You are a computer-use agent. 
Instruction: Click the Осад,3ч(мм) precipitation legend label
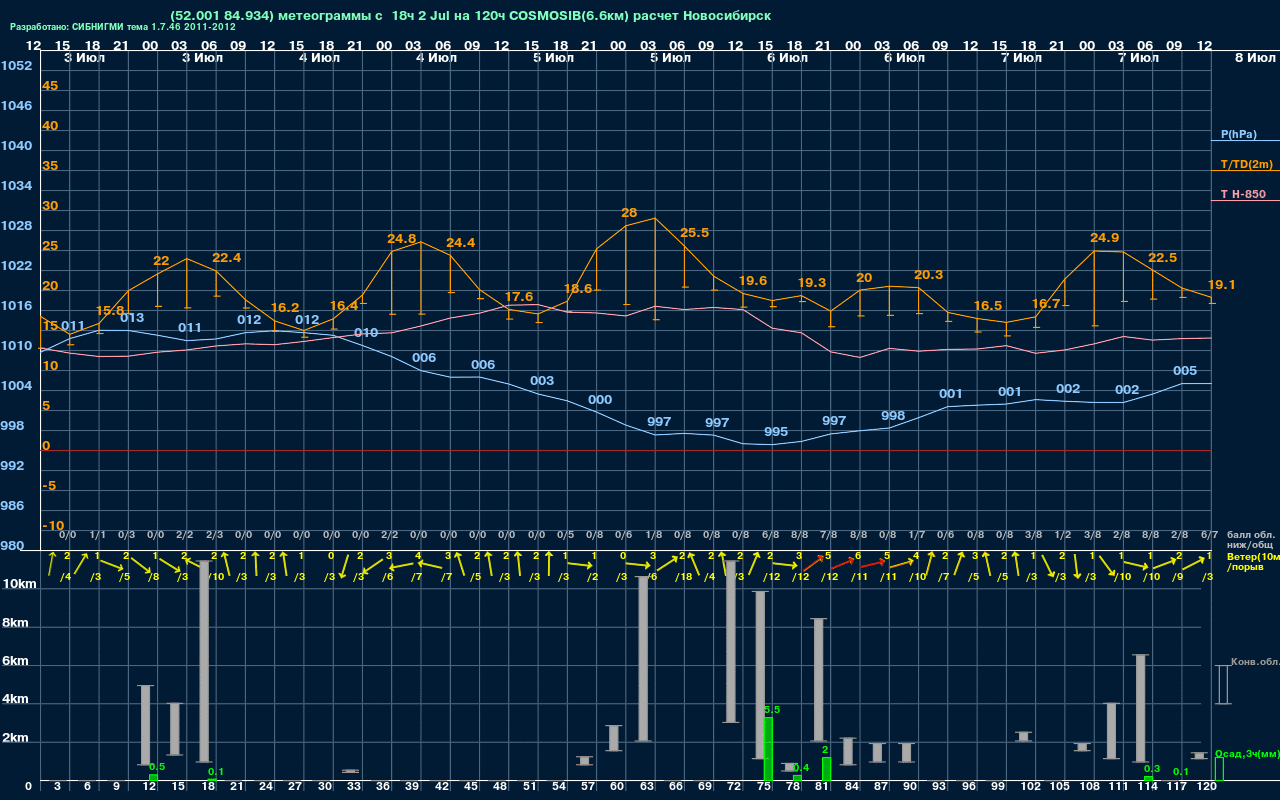1246,753
